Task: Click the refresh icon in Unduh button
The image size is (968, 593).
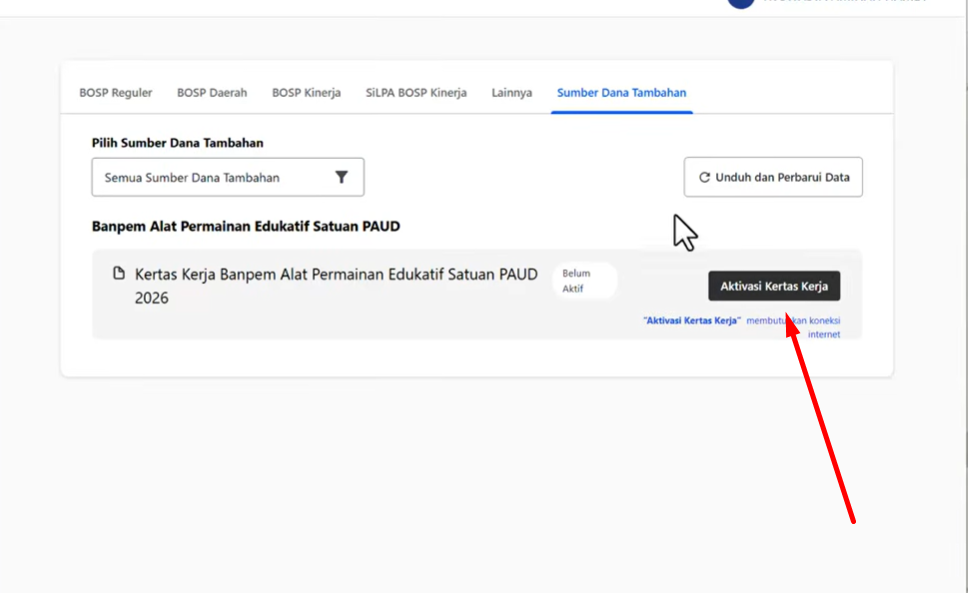Action: click(x=704, y=177)
